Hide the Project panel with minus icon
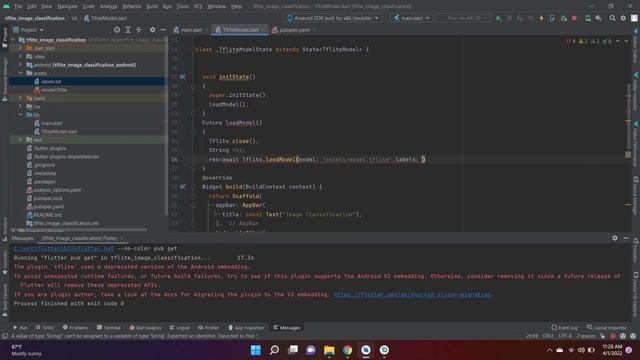 tap(163, 30)
